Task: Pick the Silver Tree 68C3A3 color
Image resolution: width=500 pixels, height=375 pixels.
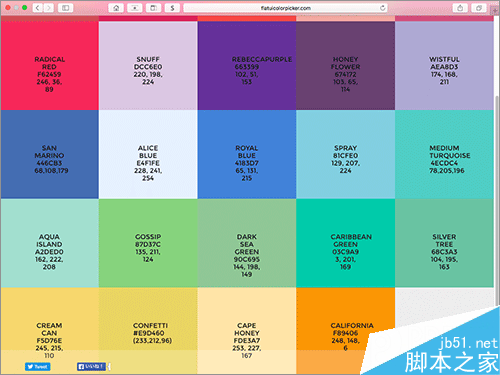Action: coord(444,243)
